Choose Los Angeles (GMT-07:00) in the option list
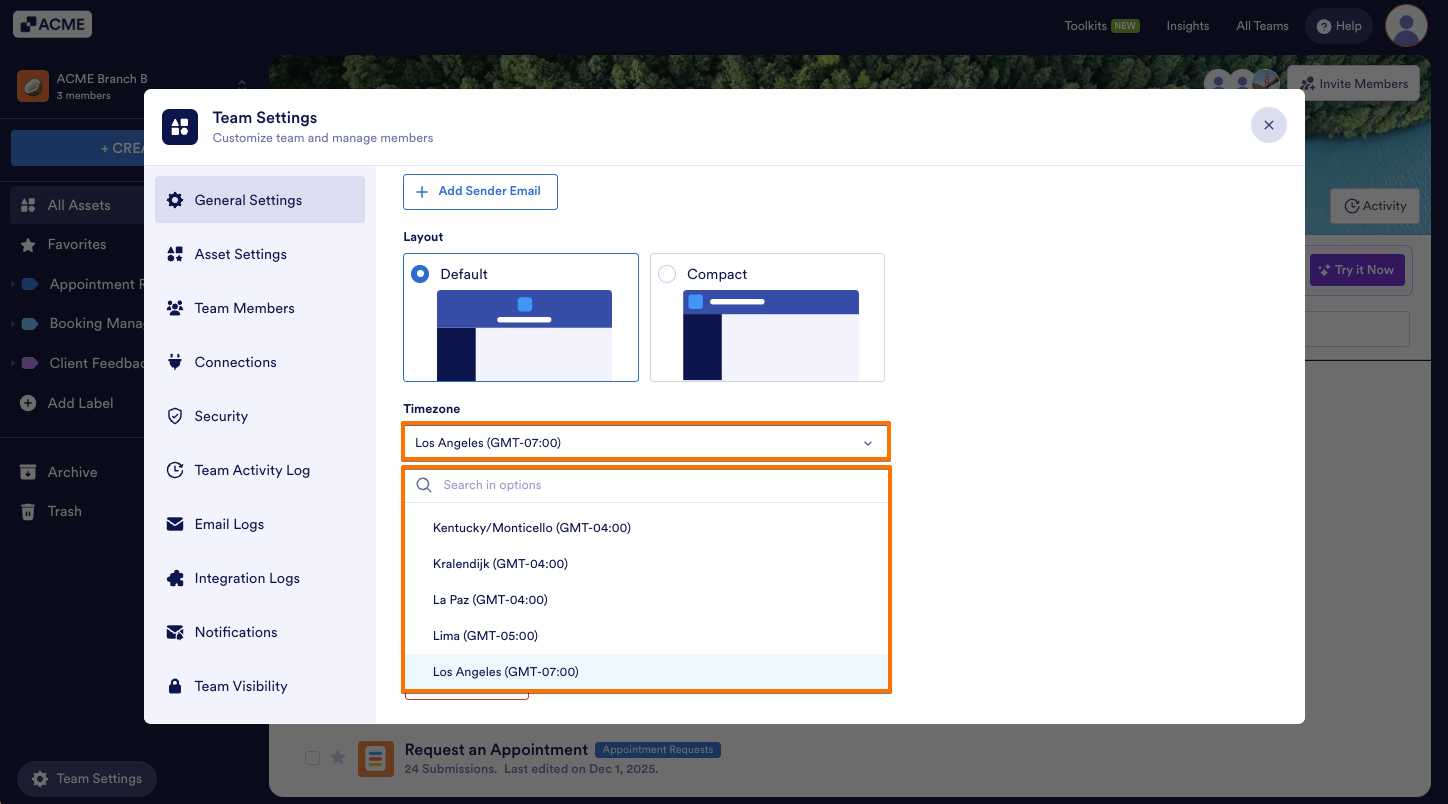Screen dimensions: 1448x804 (646, 672)
